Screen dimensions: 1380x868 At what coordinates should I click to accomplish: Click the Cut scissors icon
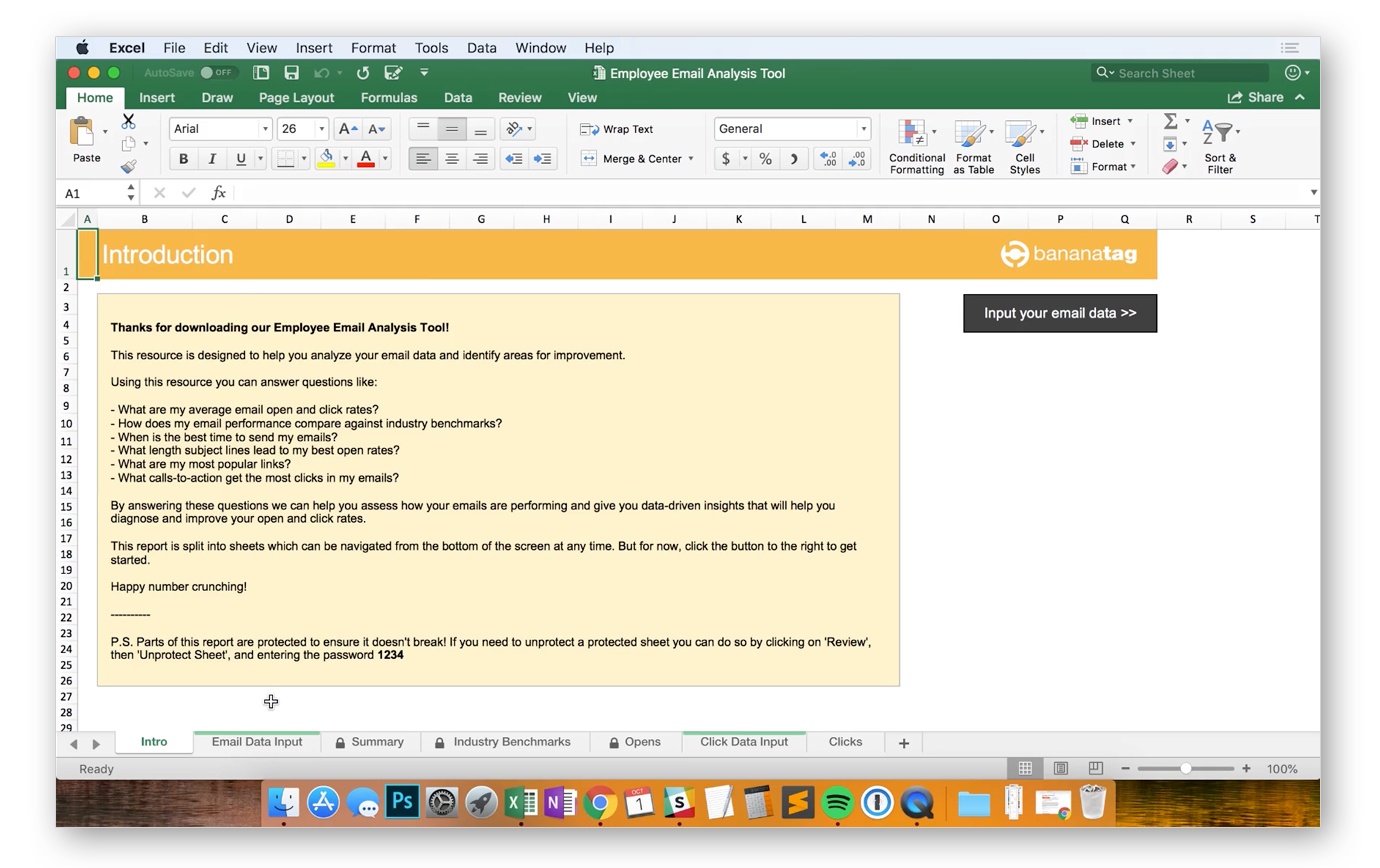128,121
